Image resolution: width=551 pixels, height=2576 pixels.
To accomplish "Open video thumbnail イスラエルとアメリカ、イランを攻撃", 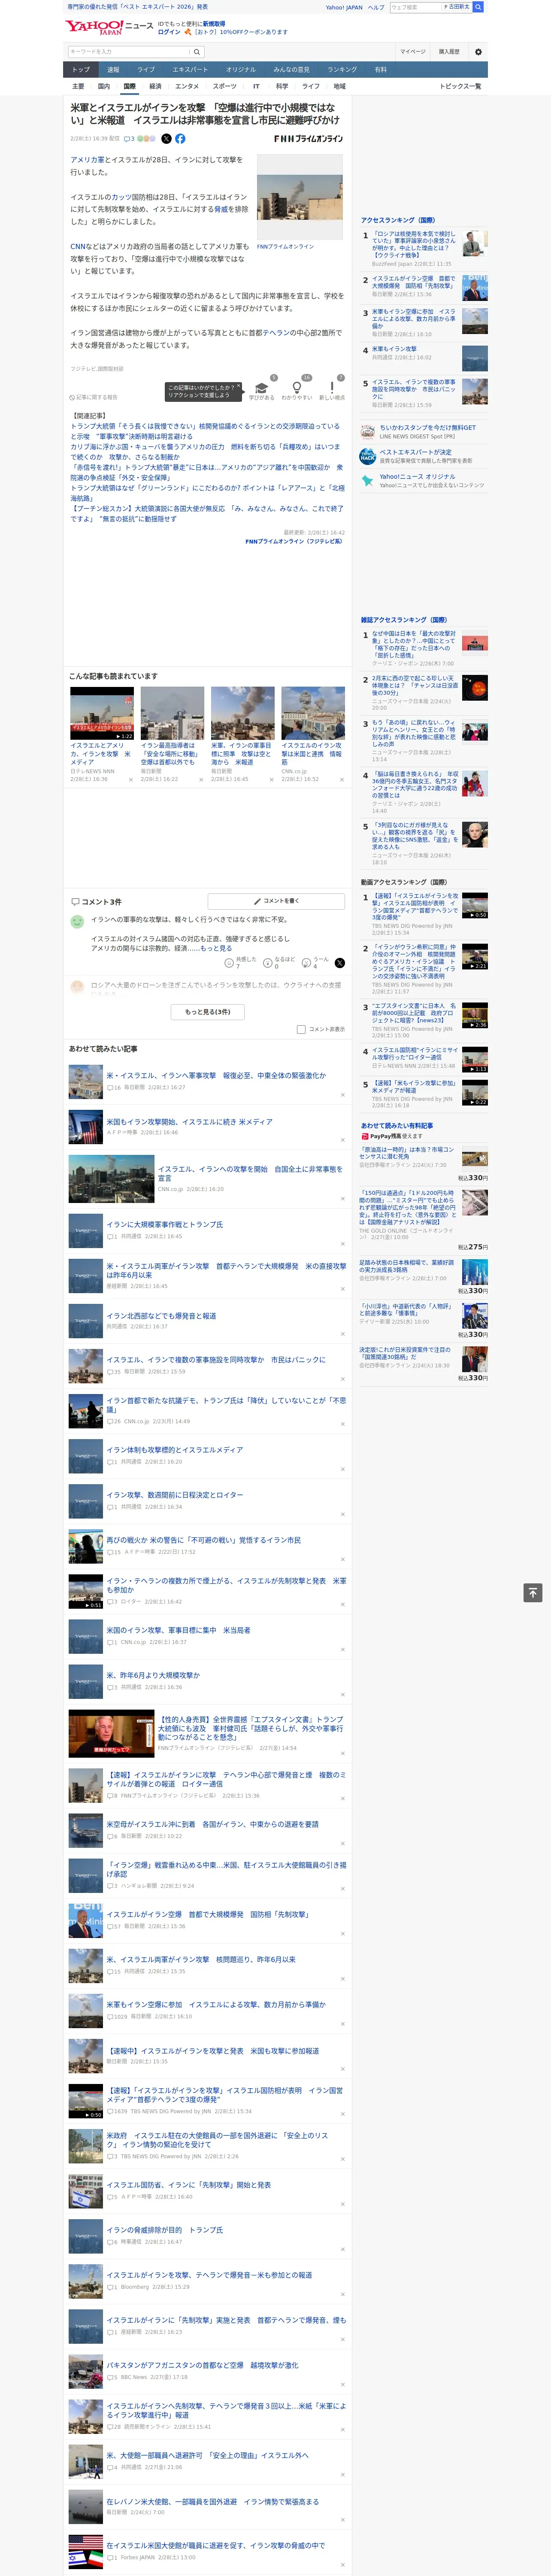I will (102, 713).
